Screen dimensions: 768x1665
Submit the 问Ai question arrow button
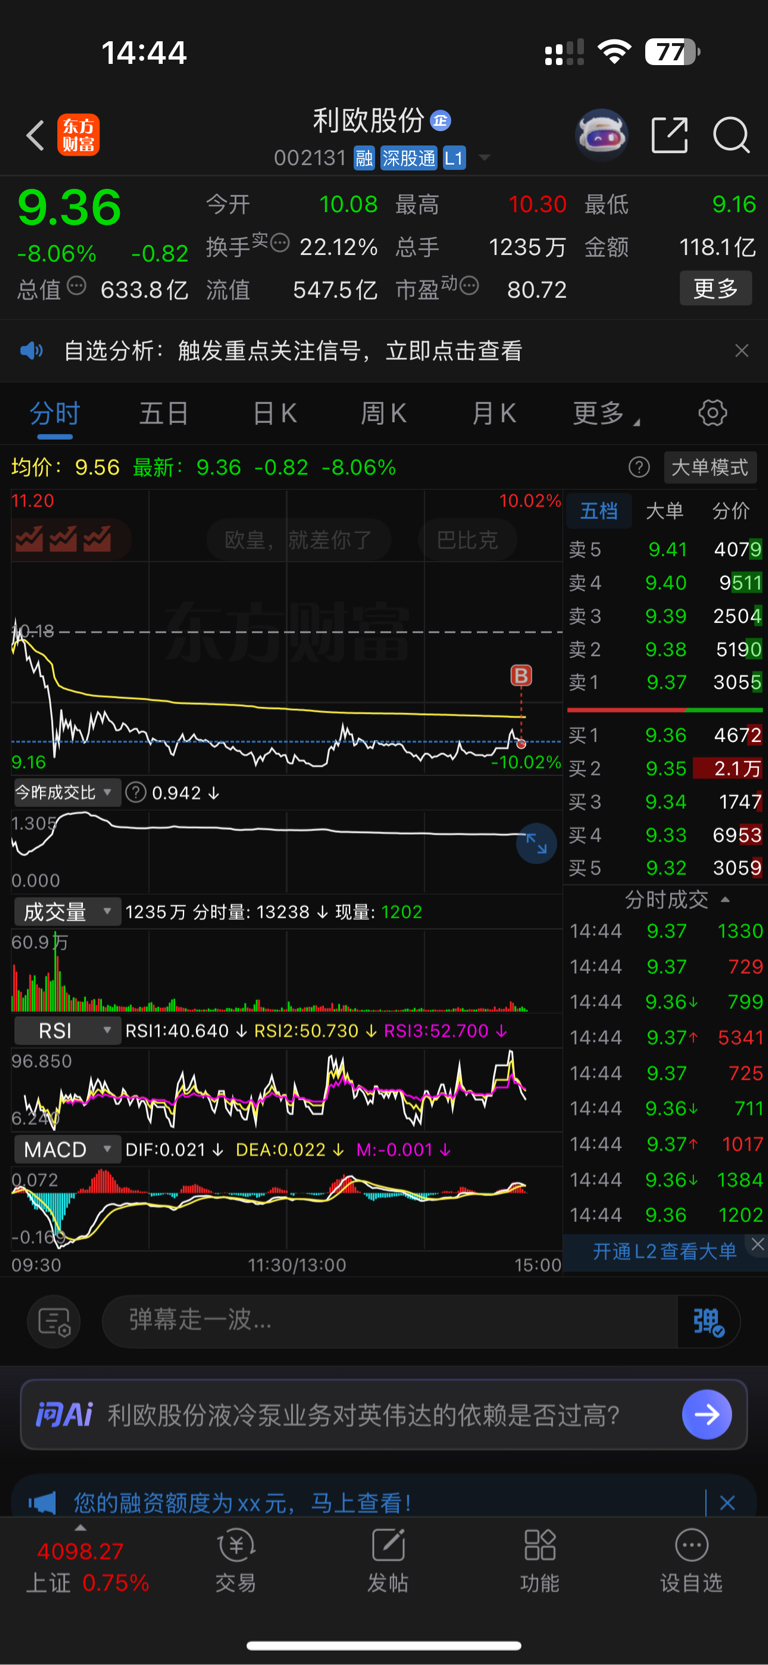click(707, 1415)
